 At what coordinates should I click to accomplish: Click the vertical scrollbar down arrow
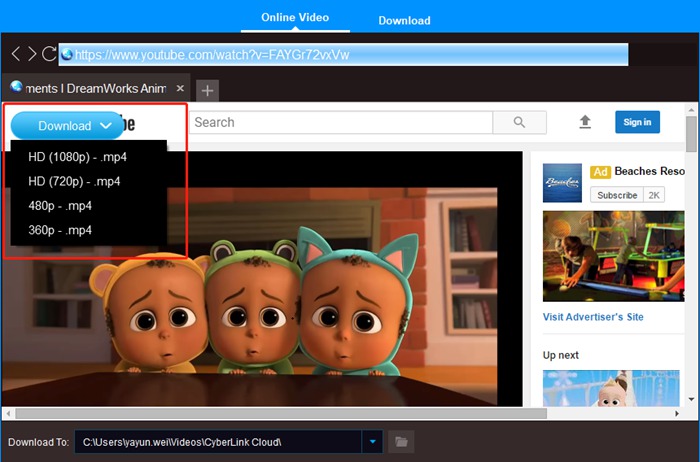pyautogui.click(x=691, y=400)
